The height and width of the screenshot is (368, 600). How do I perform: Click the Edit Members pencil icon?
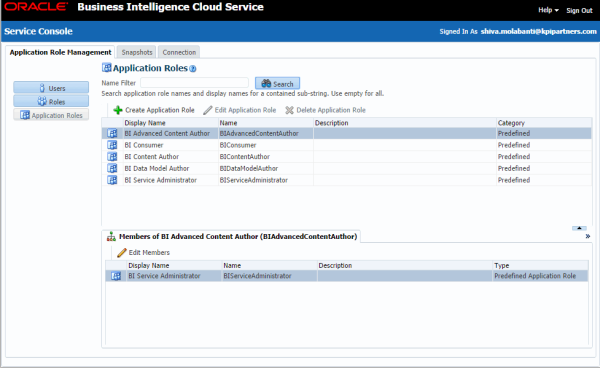click(x=122, y=252)
